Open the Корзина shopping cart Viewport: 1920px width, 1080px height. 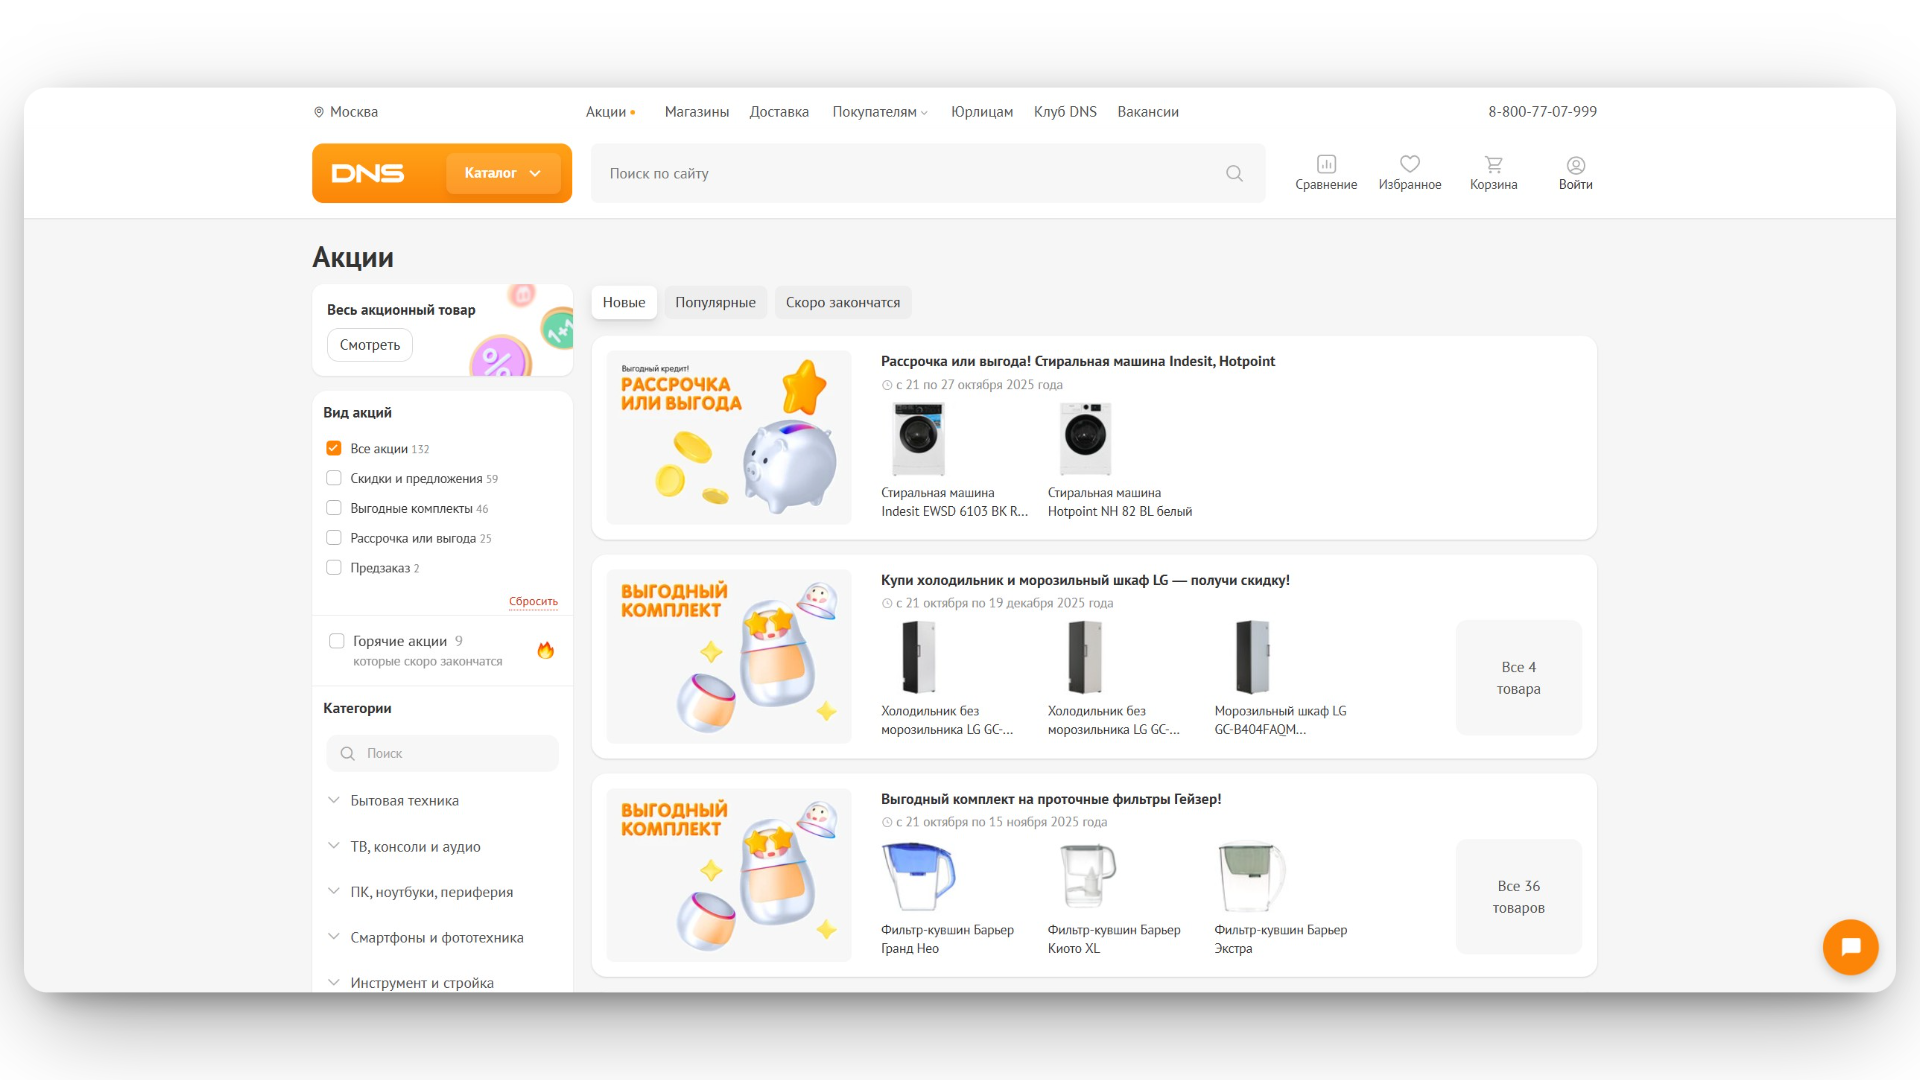pyautogui.click(x=1493, y=165)
